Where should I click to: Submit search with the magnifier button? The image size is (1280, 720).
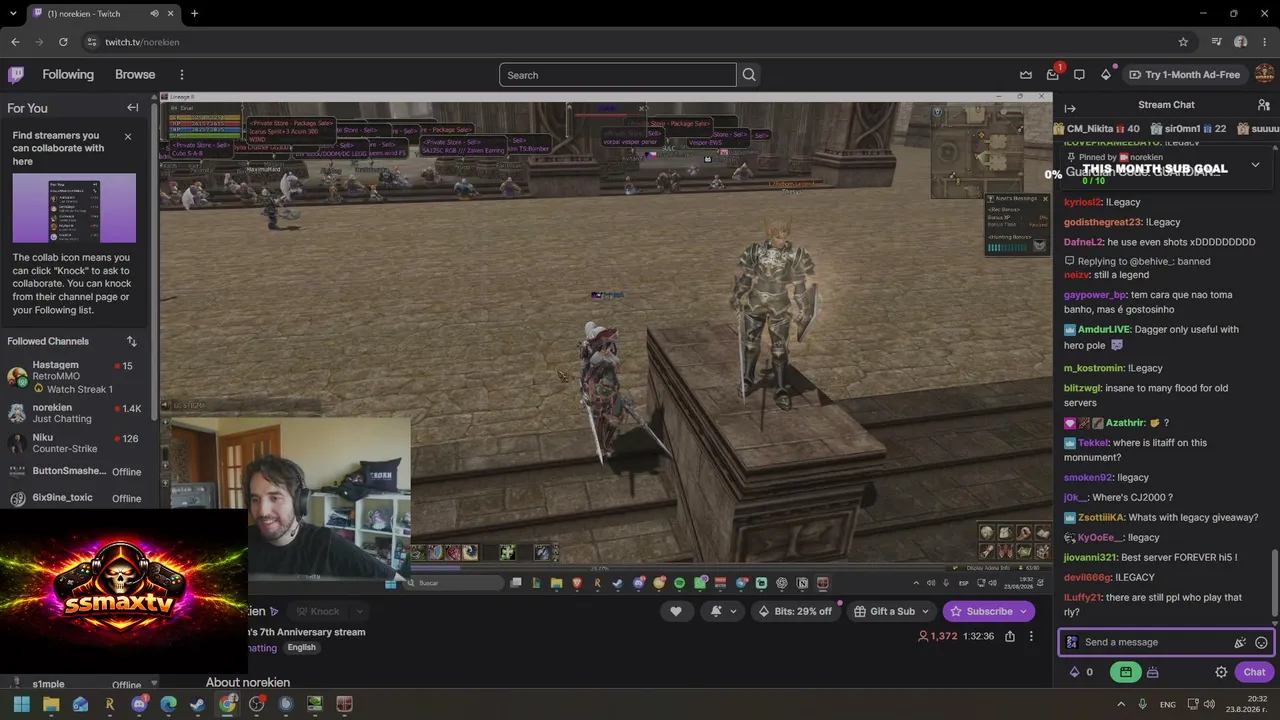tap(749, 75)
